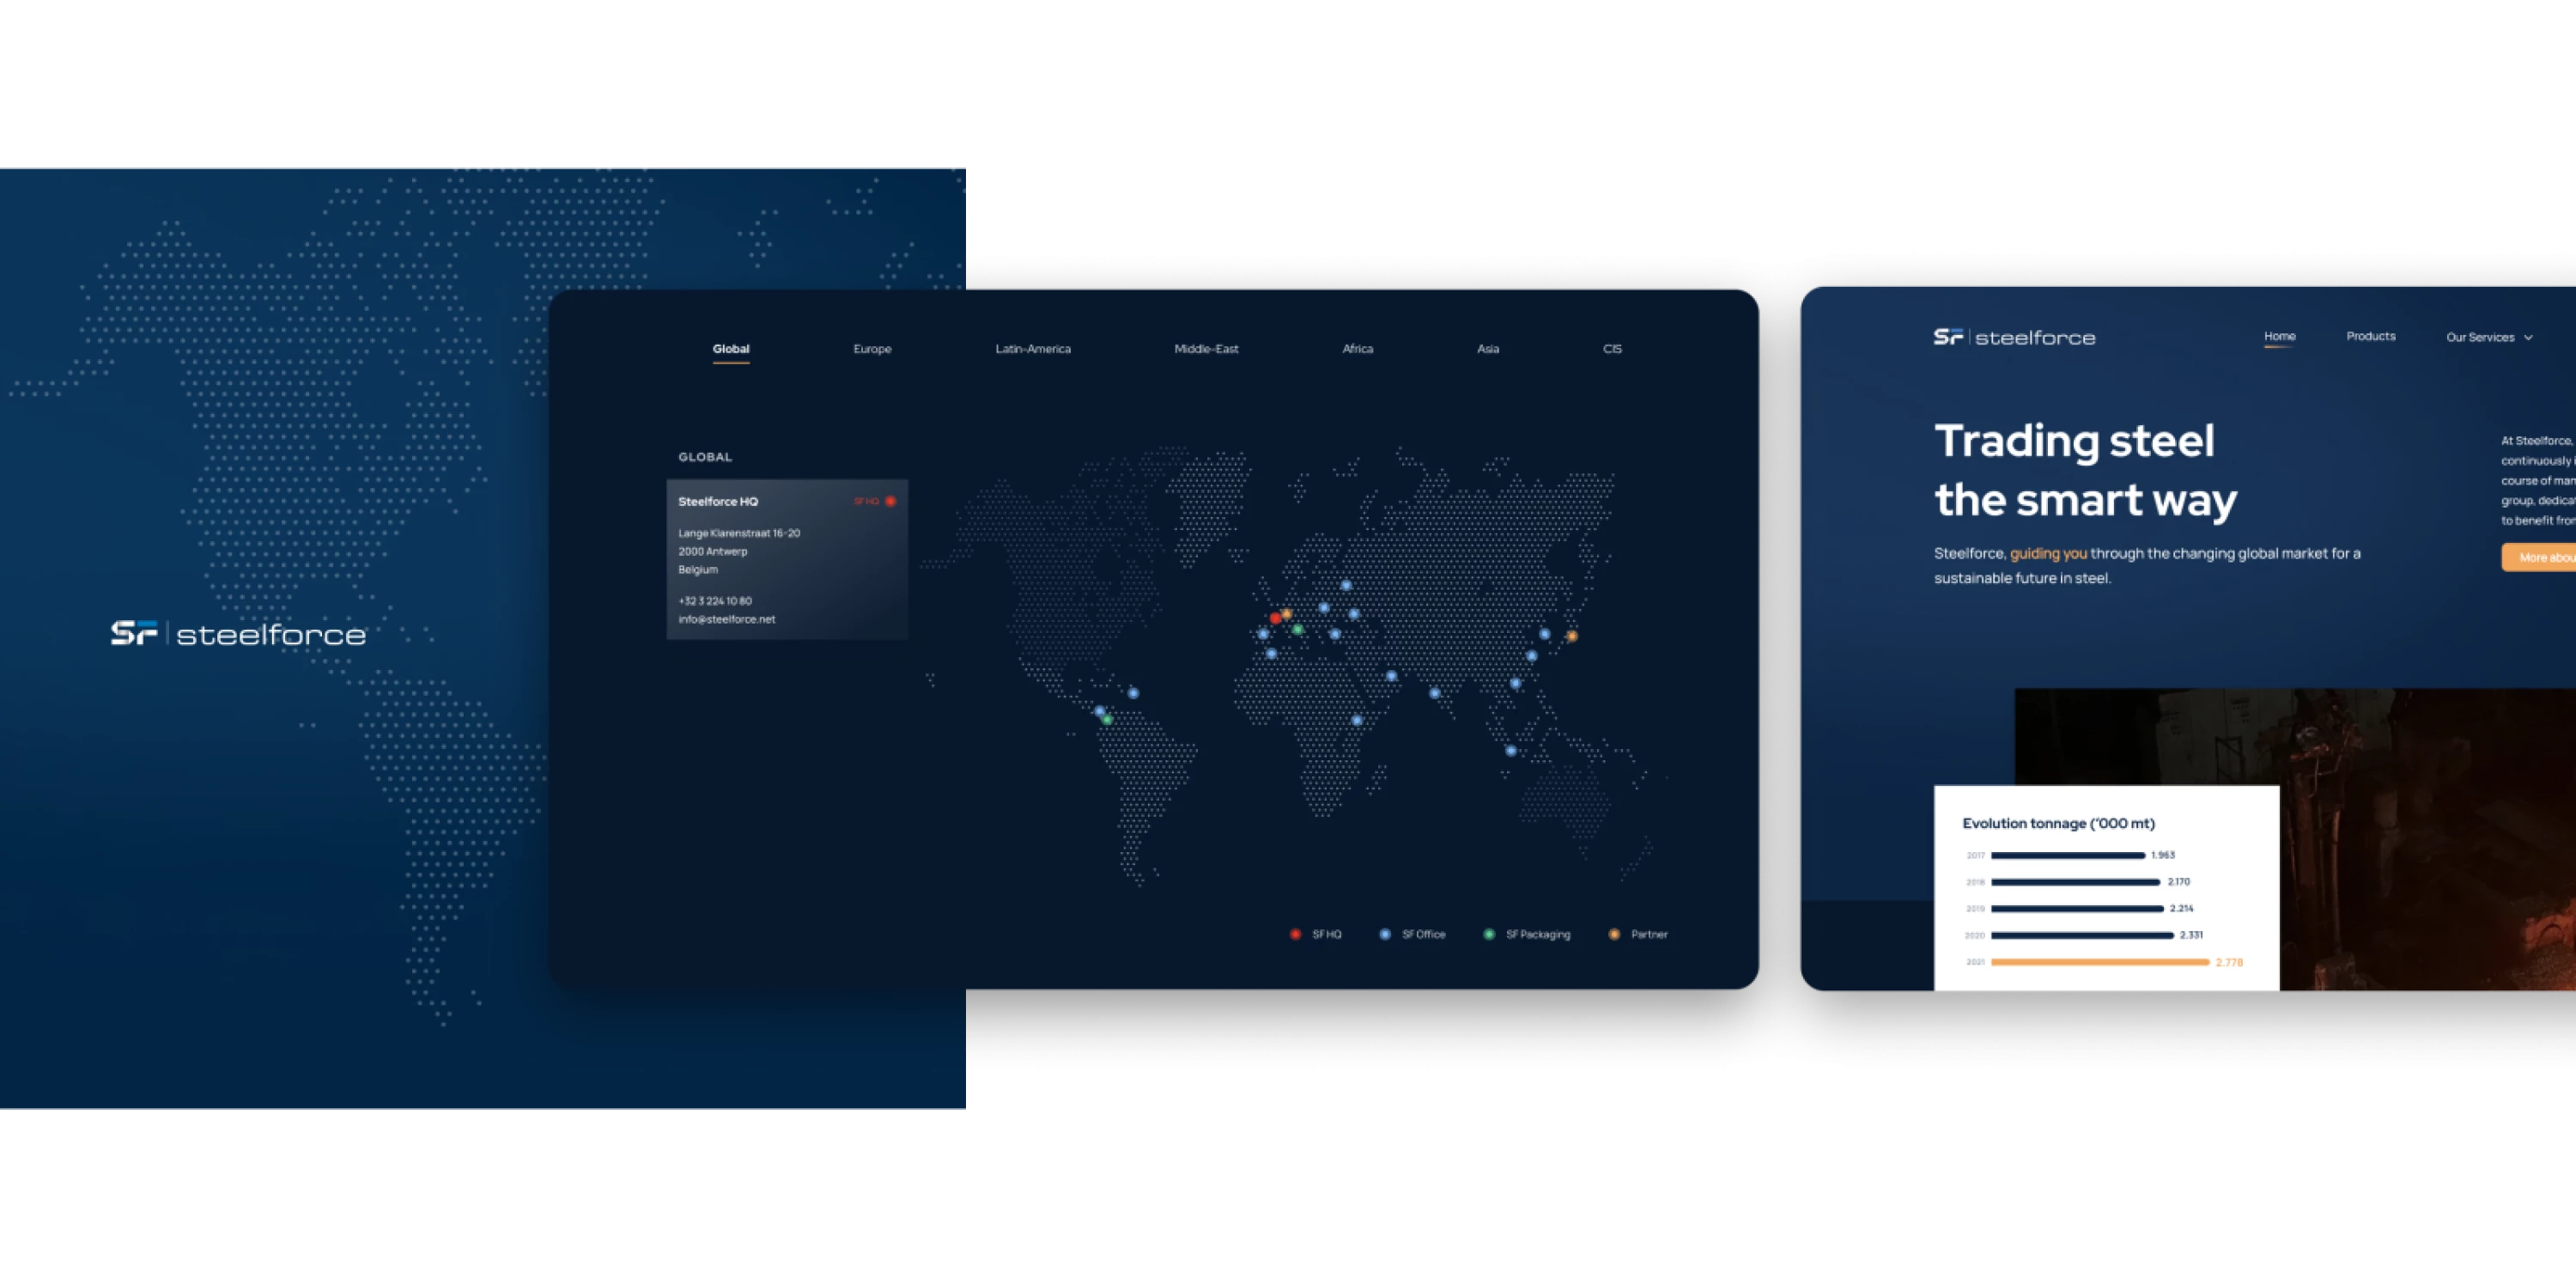
Task: Select the Global region tab
Action: pos(731,349)
